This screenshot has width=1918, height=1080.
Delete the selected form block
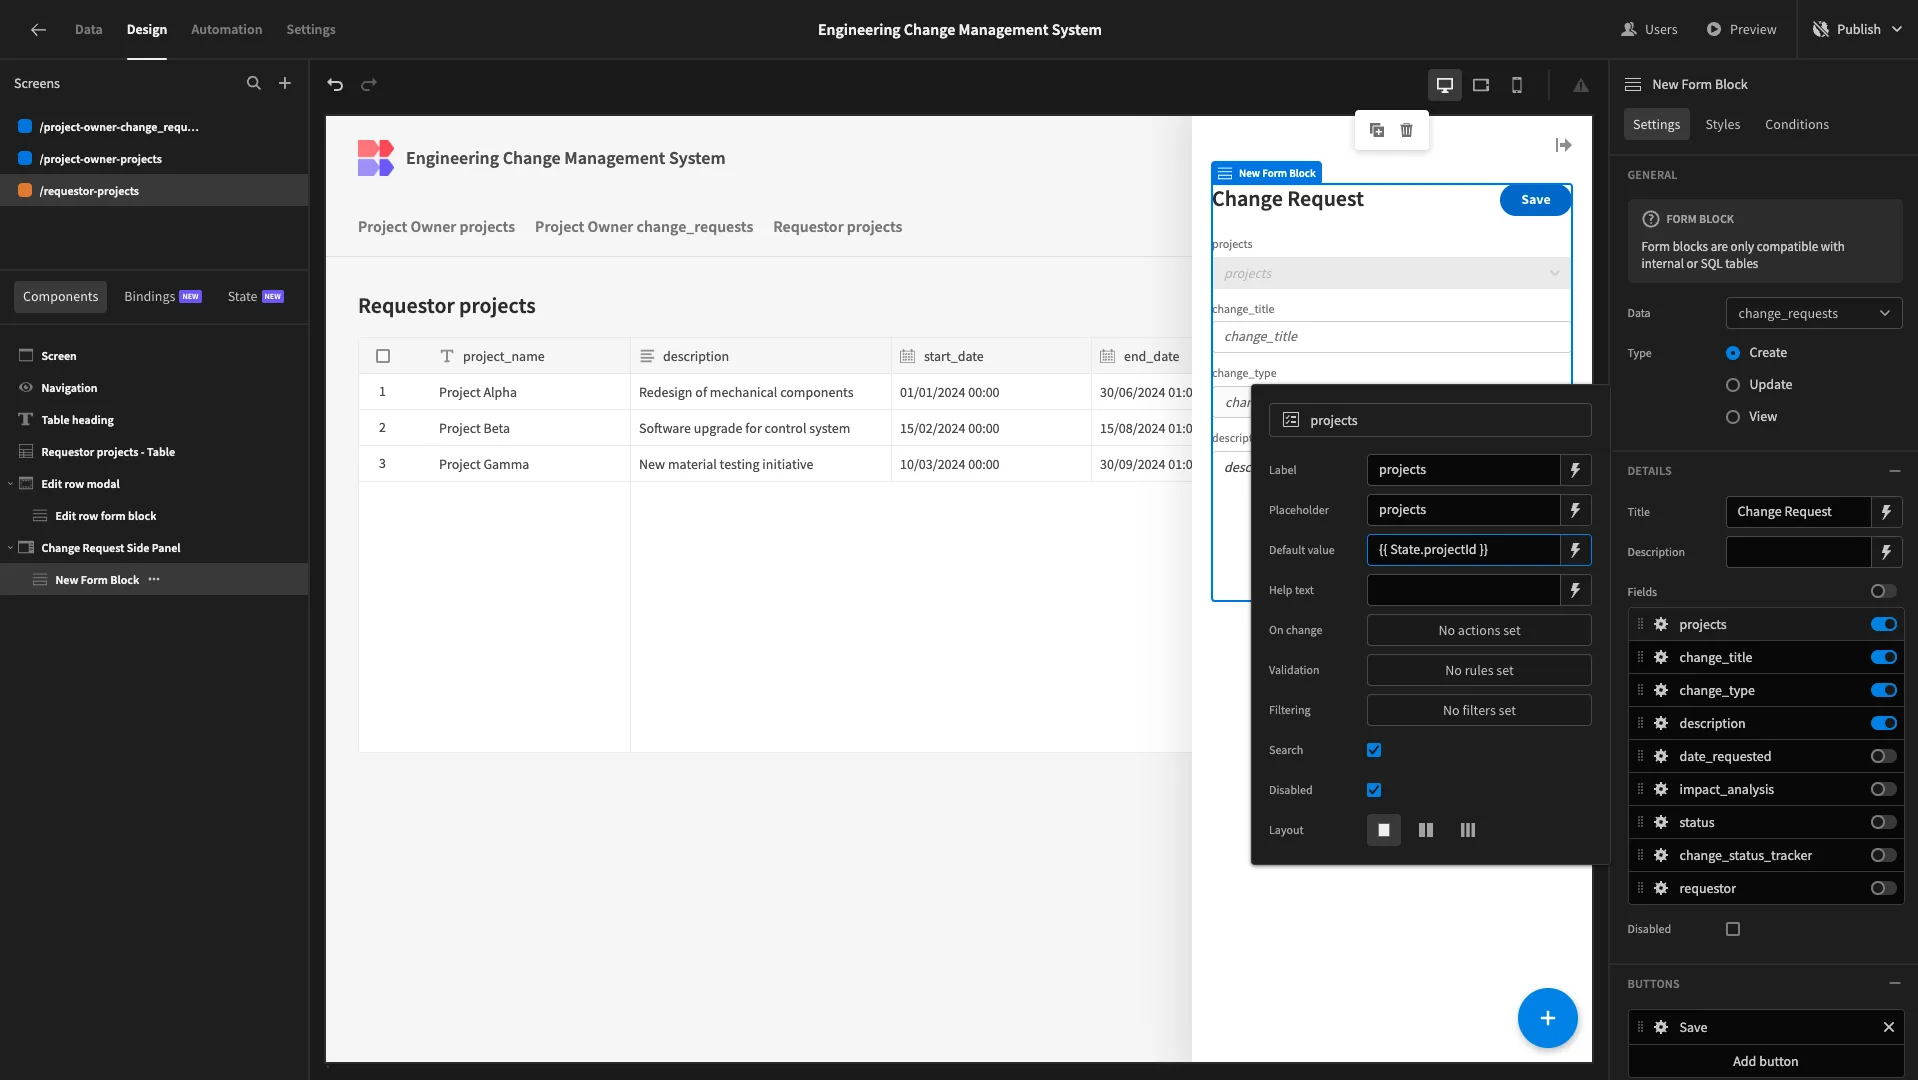1407,130
